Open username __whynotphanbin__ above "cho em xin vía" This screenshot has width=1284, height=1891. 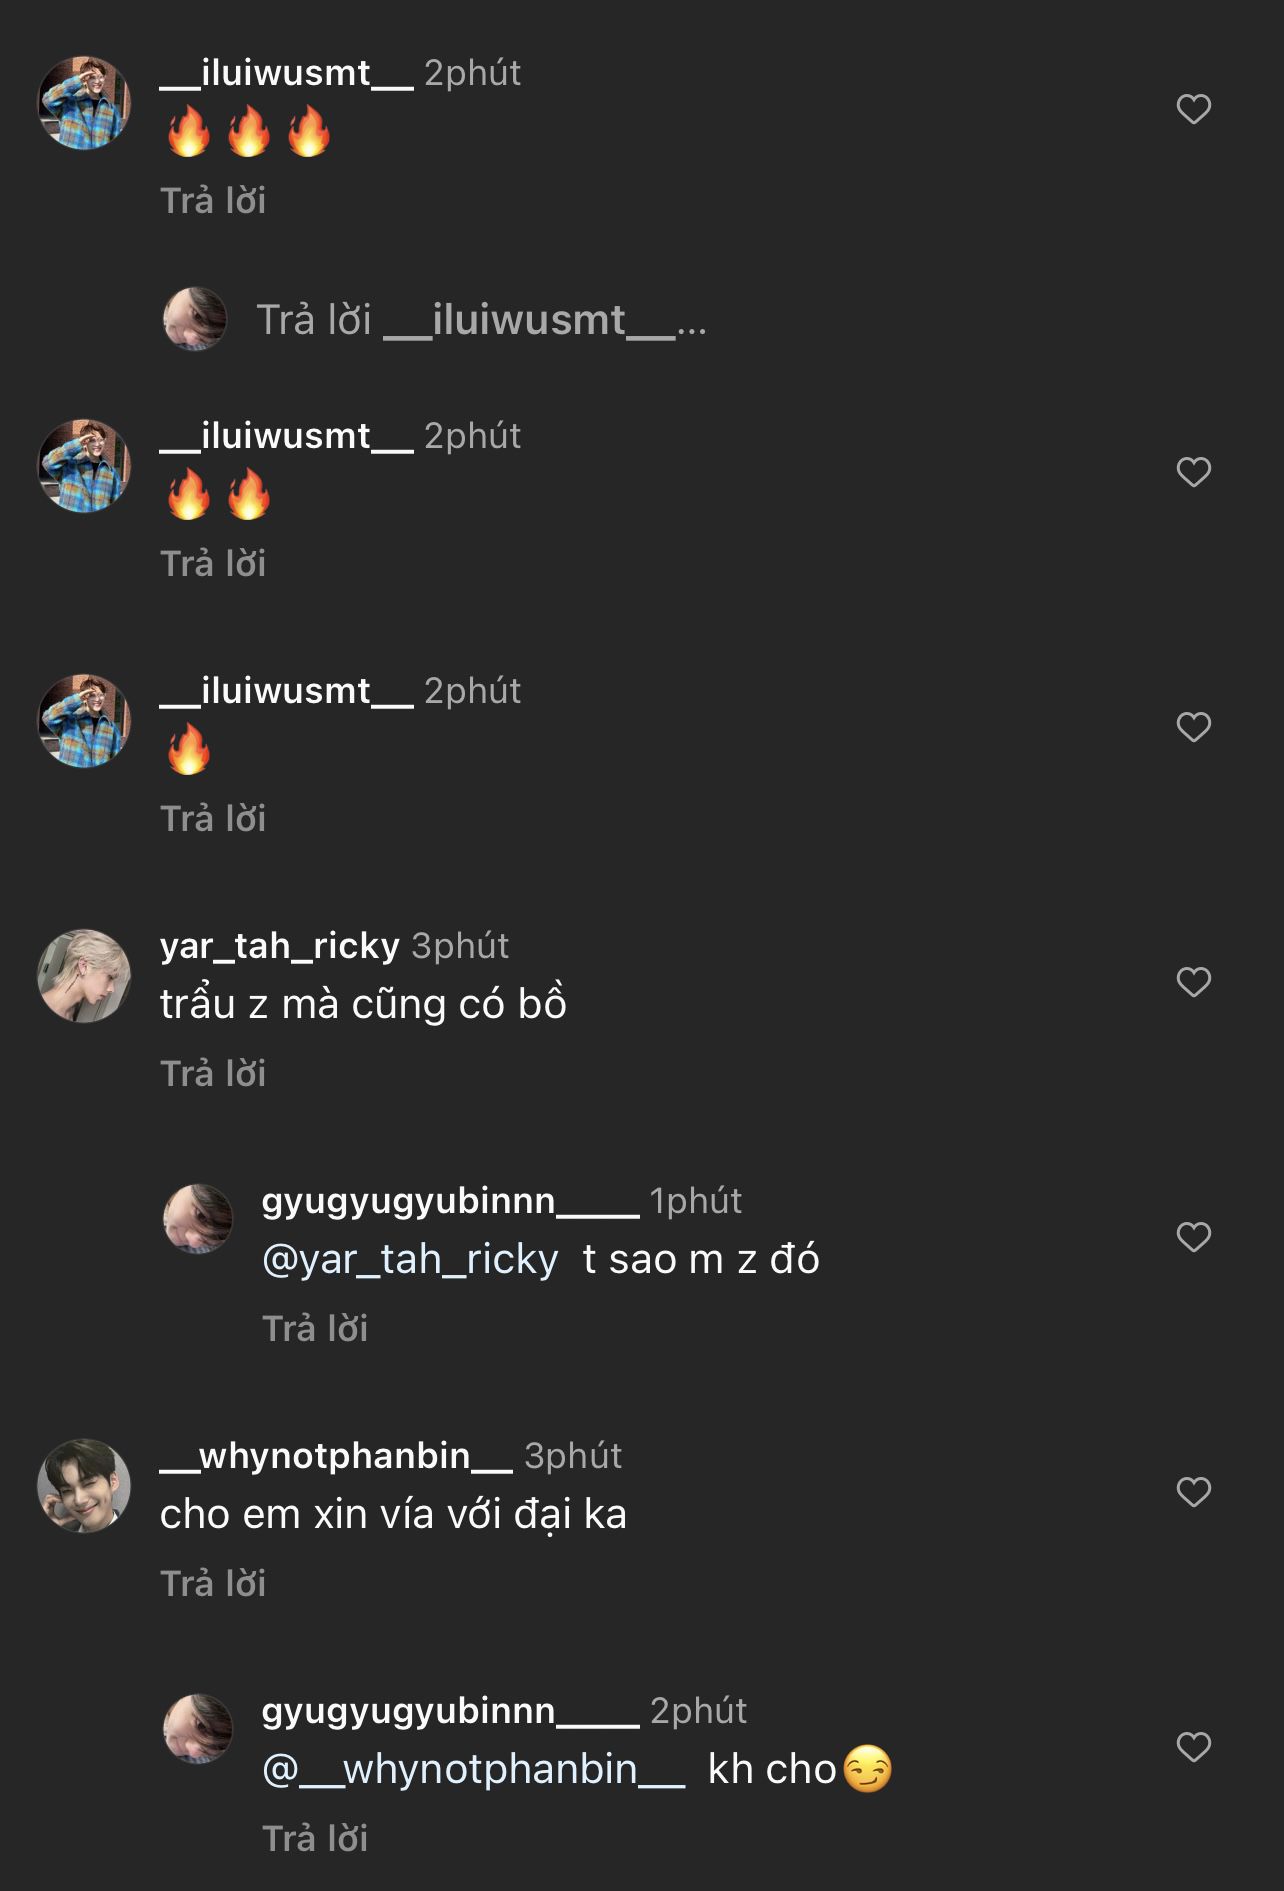coord(336,1455)
